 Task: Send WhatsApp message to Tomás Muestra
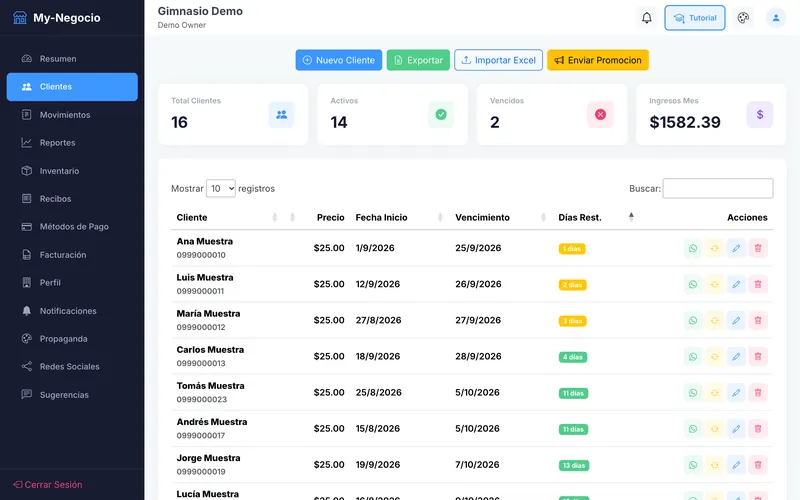tap(693, 393)
